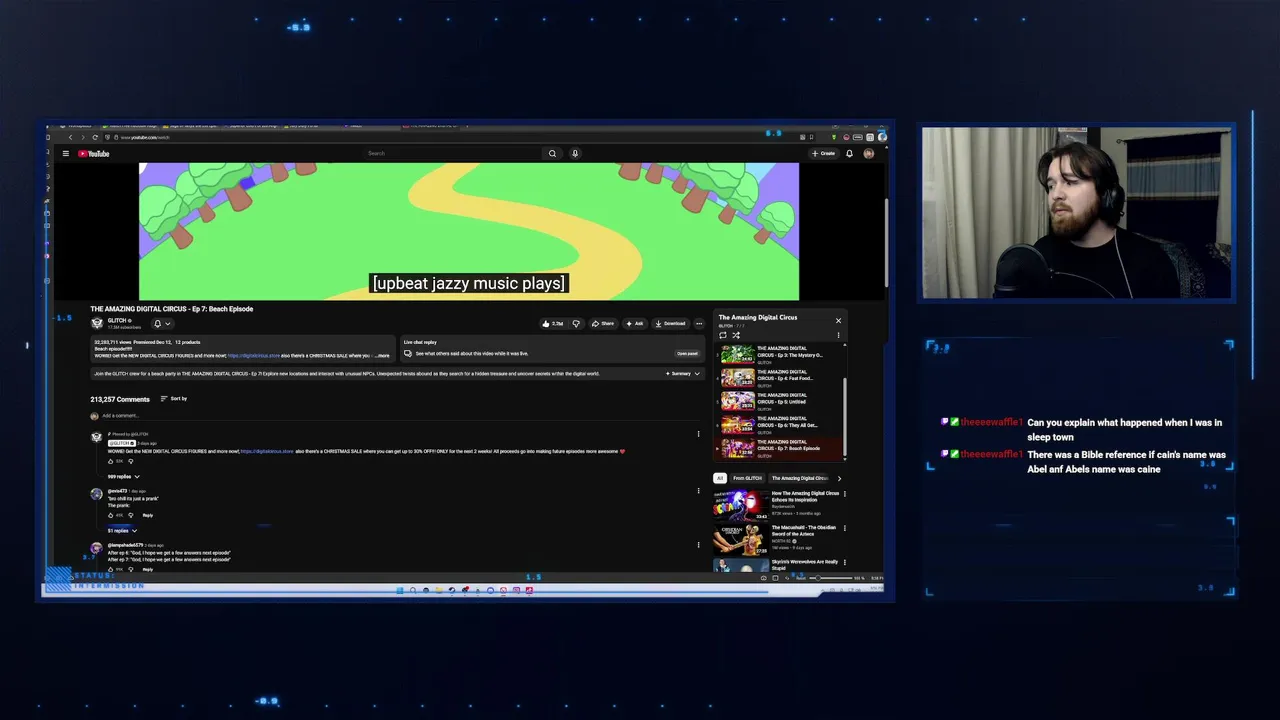Select Ep 7: Beach Episode in playlist
This screenshot has height=720, width=1280.
point(779,447)
